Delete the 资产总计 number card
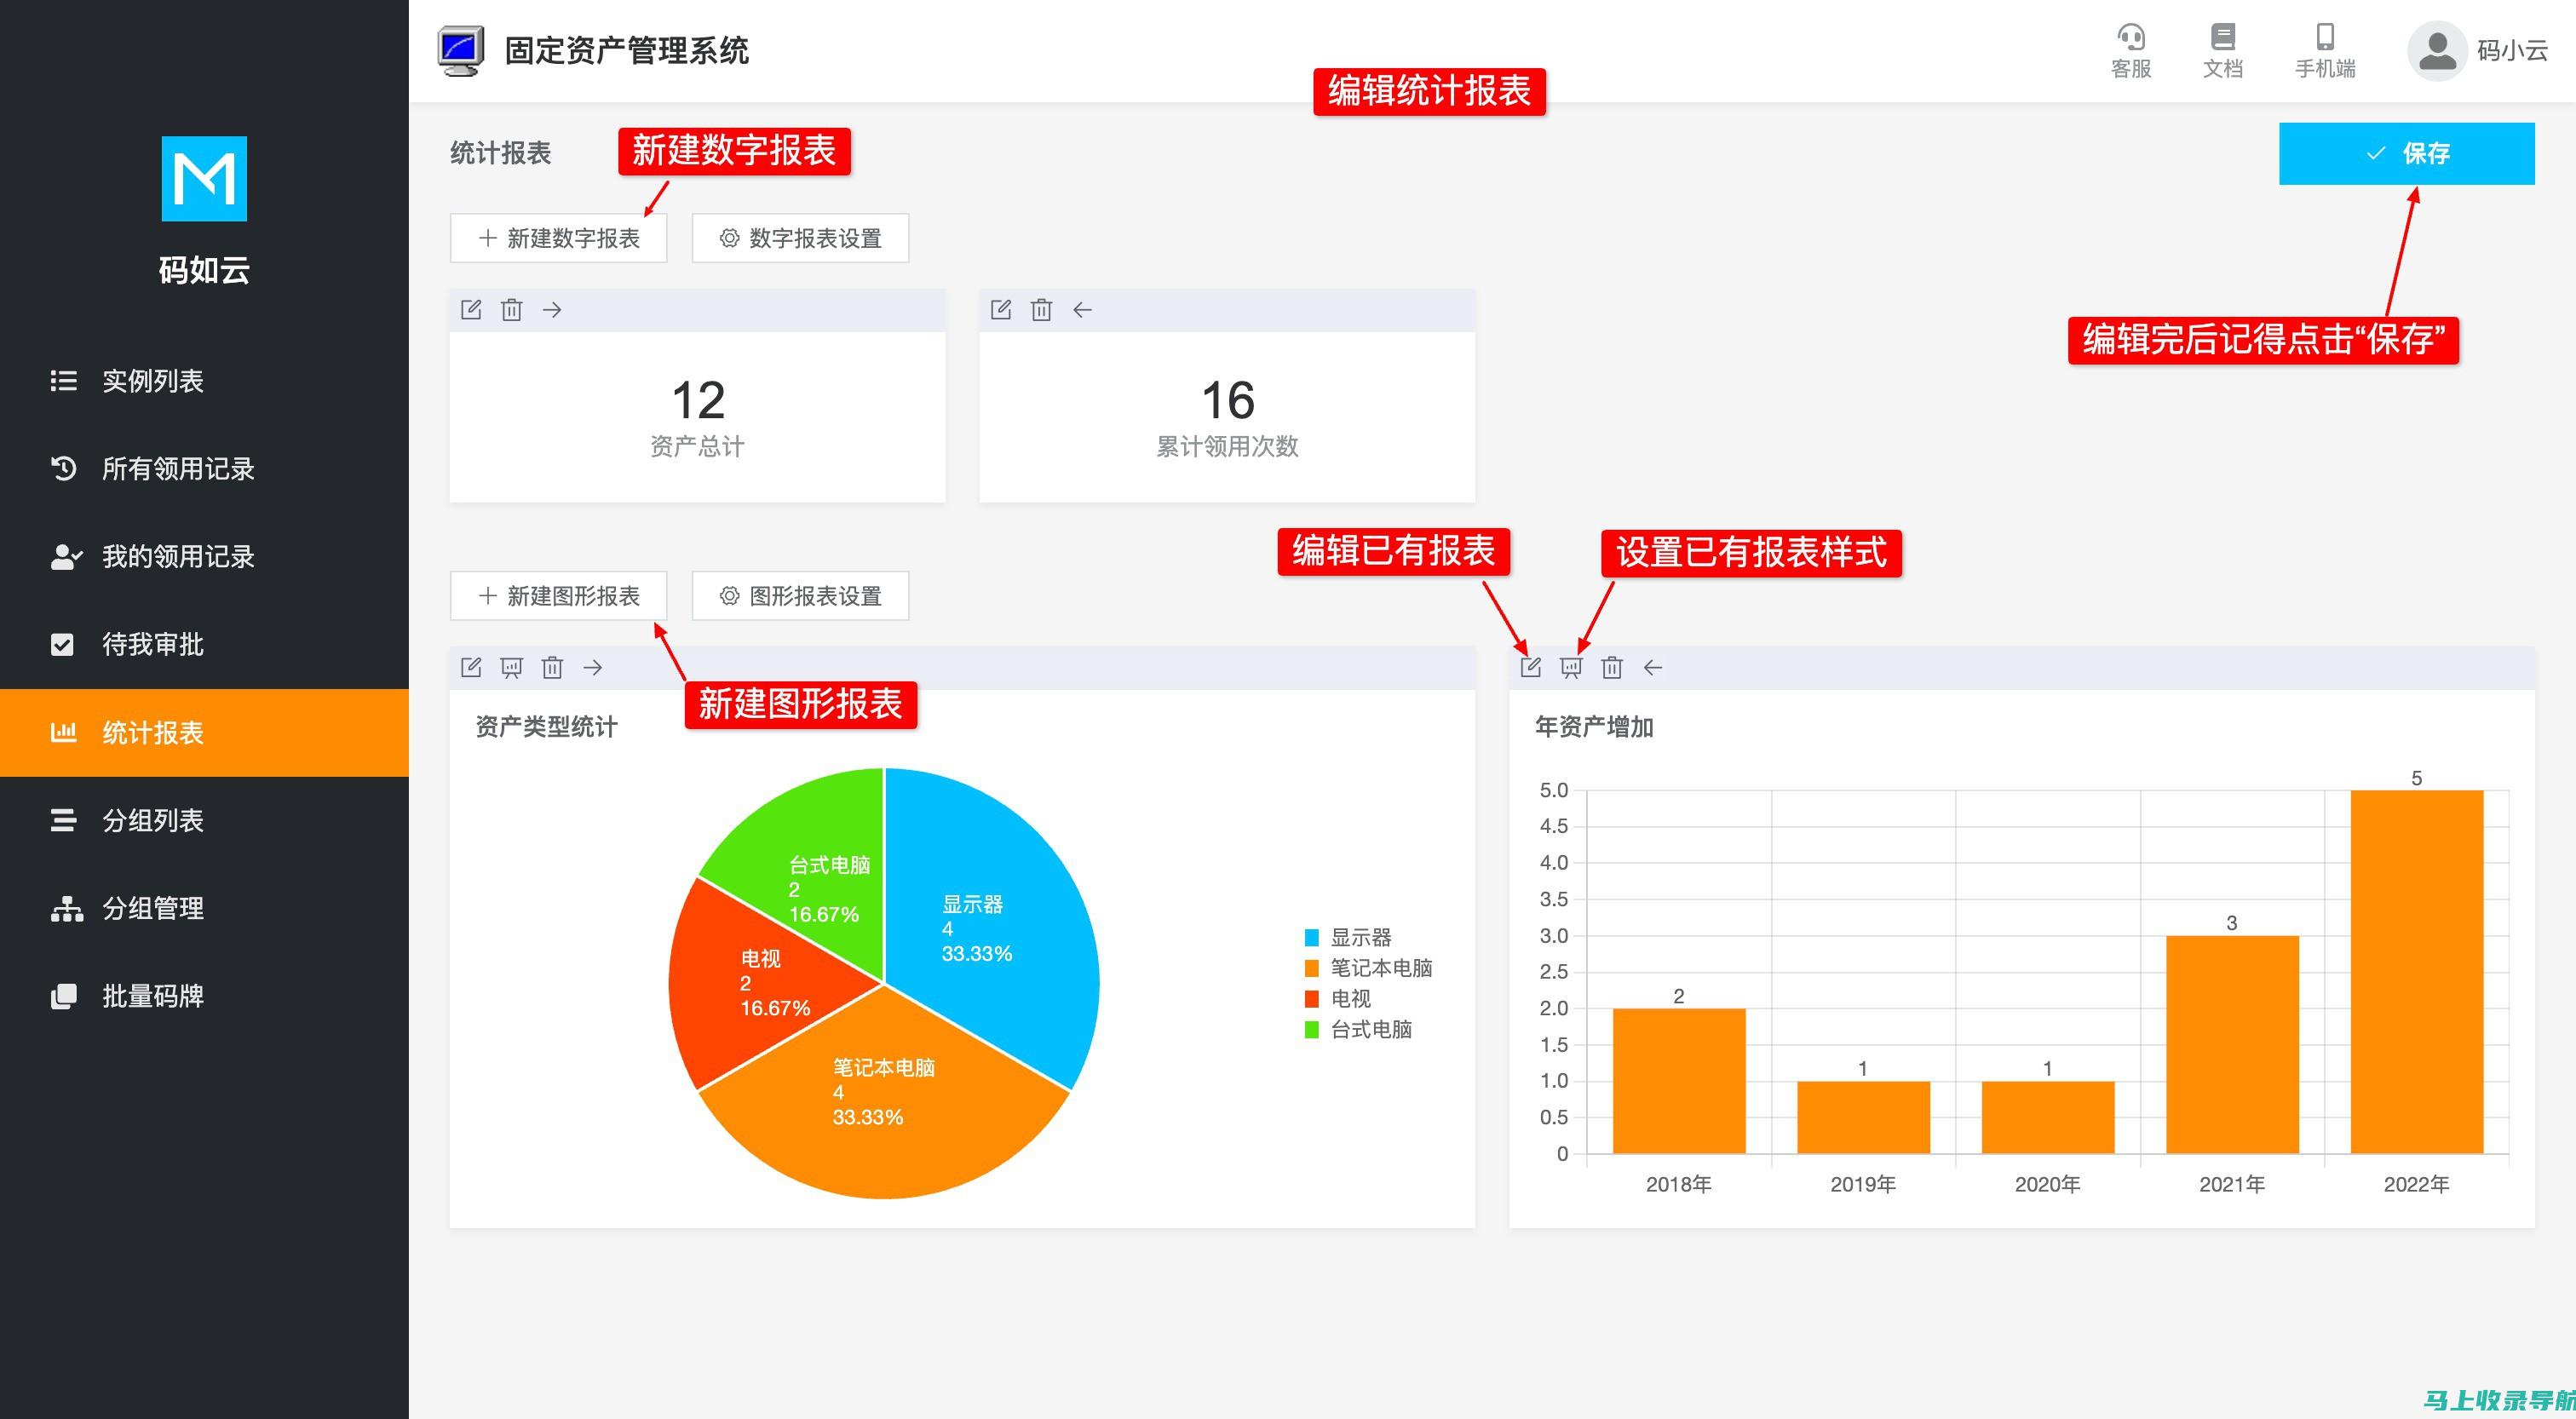The height and width of the screenshot is (1419, 2576). coord(512,310)
